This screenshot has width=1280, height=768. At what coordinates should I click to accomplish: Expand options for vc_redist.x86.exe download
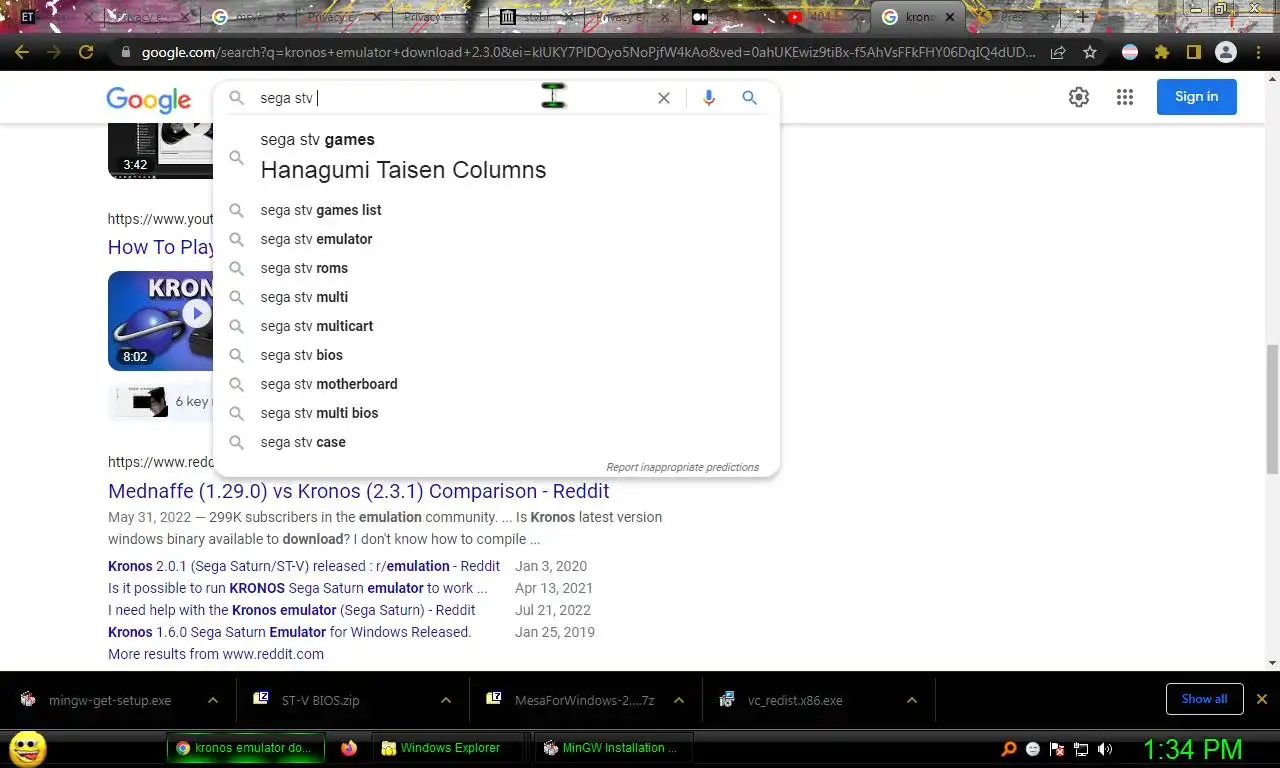click(912, 700)
